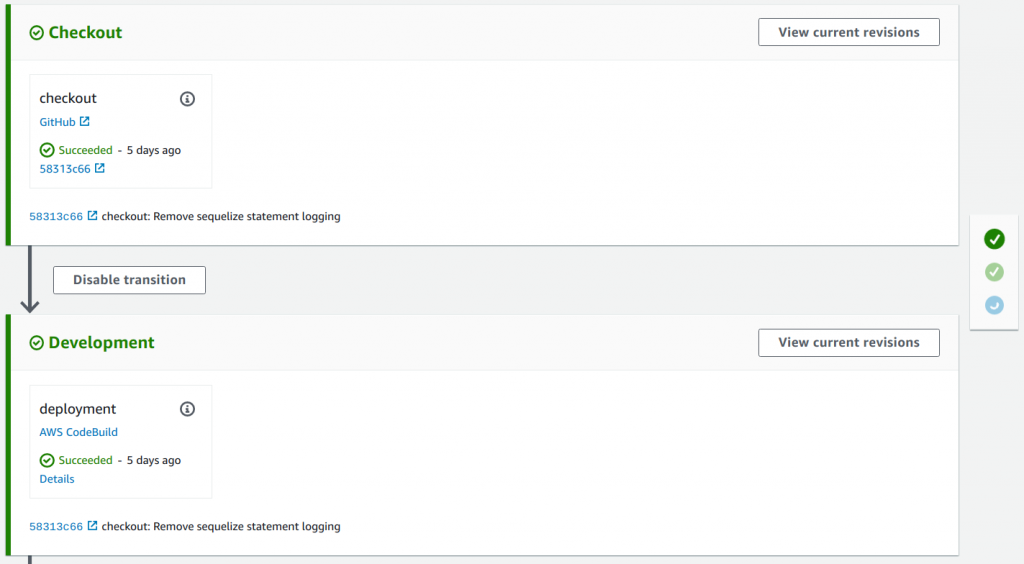Open AWS CodeBuild link in deployment
The width and height of the screenshot is (1024, 564).
click(x=78, y=432)
